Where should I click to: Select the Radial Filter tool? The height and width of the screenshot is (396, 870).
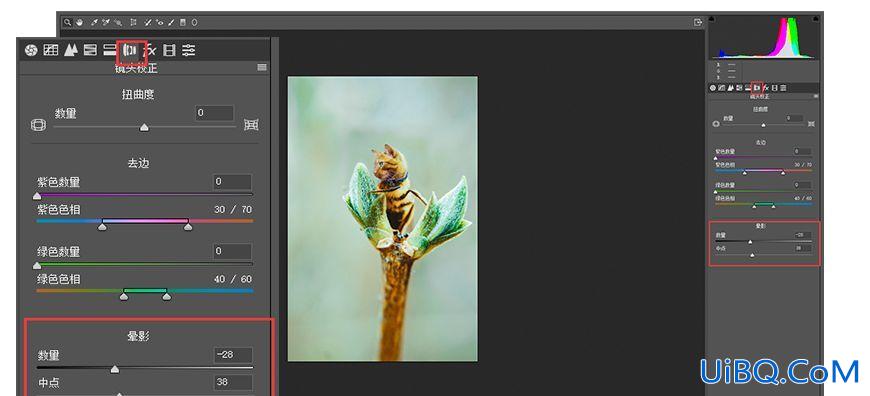[194, 23]
